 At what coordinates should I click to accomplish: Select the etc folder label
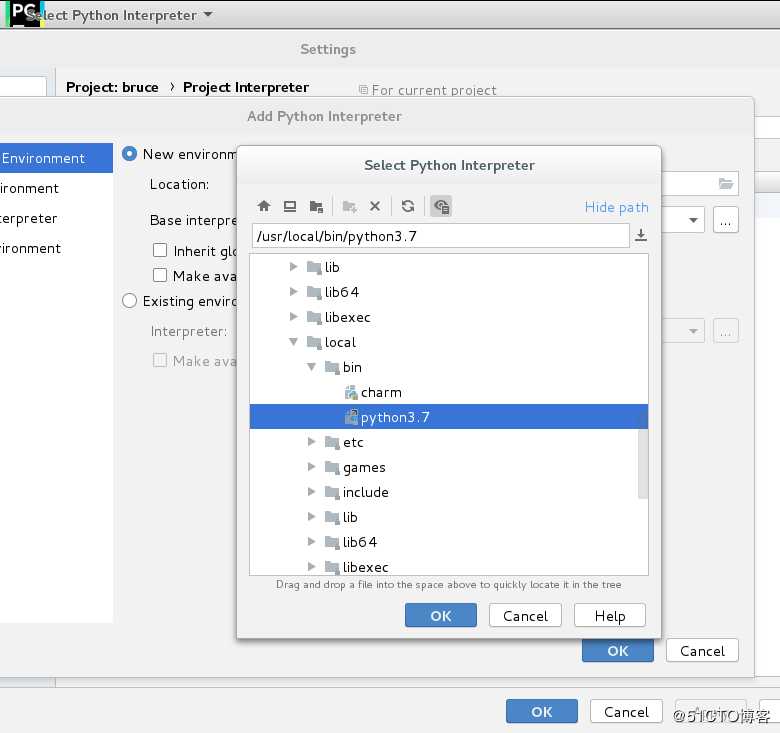pyautogui.click(x=353, y=442)
